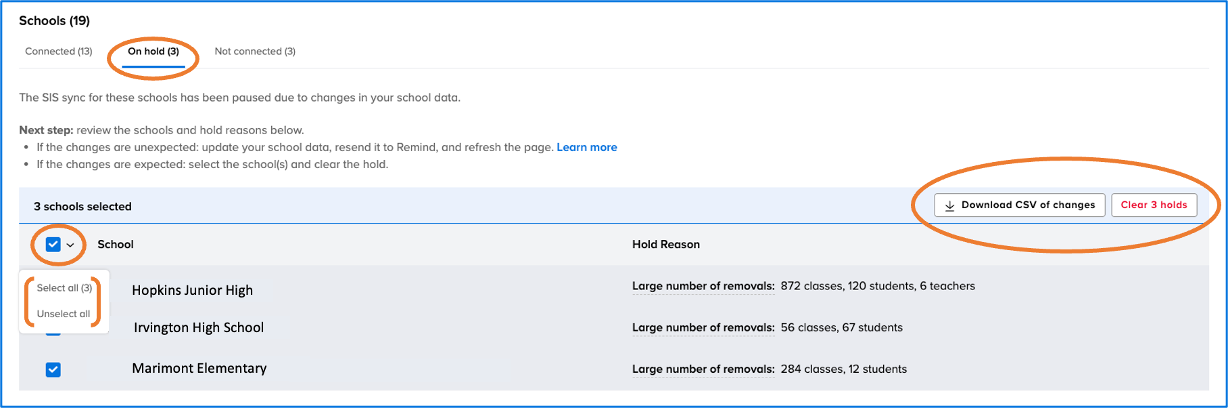Screen dimensions: 1228x408
Task: Select the On hold (3) tab
Action: point(153,51)
